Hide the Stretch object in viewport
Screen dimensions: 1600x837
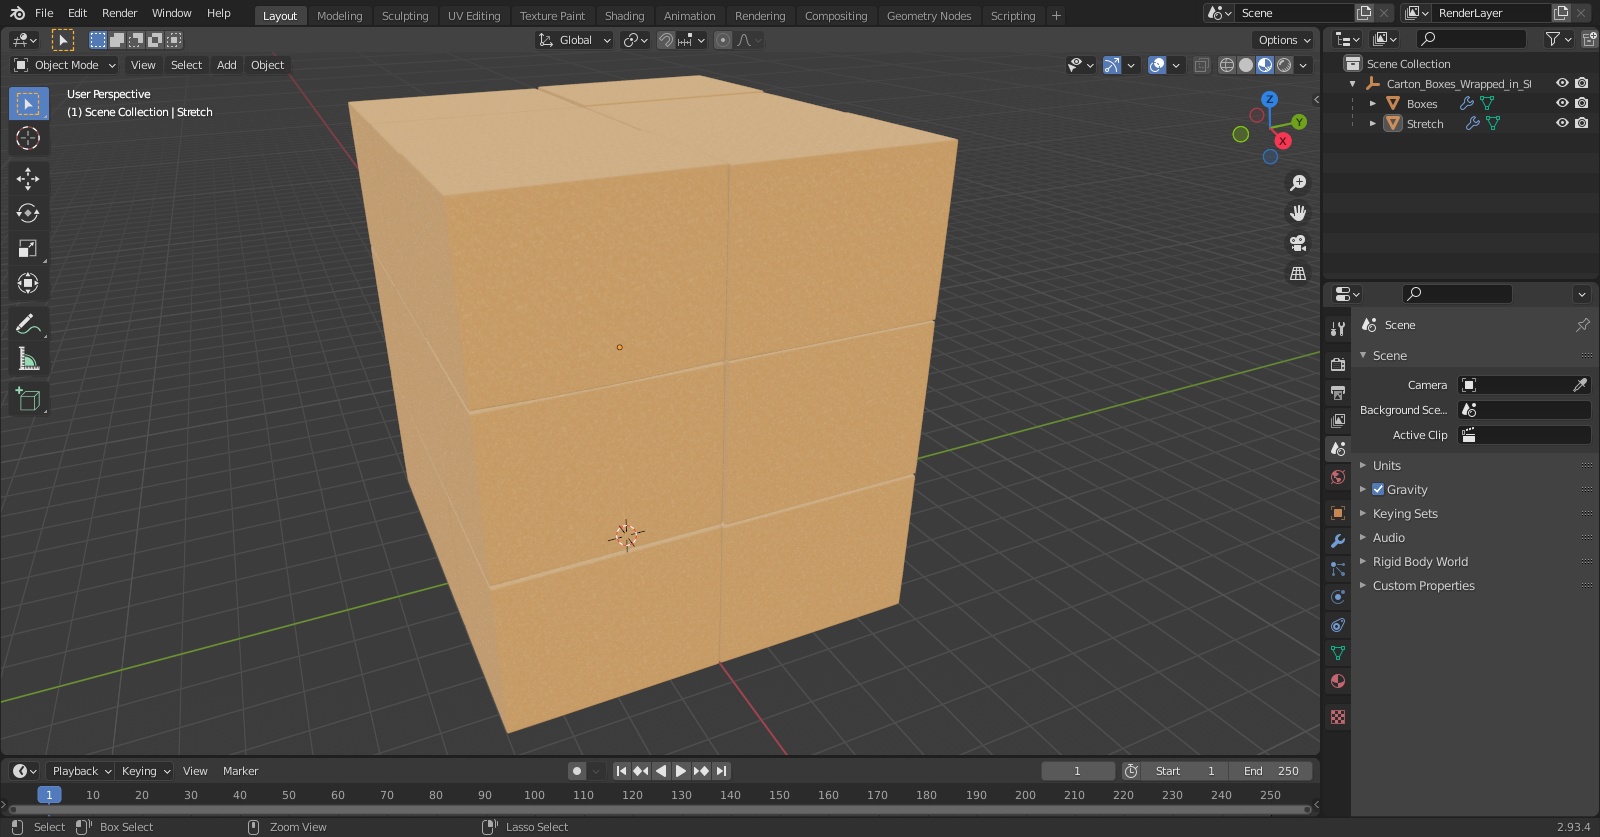click(x=1562, y=123)
